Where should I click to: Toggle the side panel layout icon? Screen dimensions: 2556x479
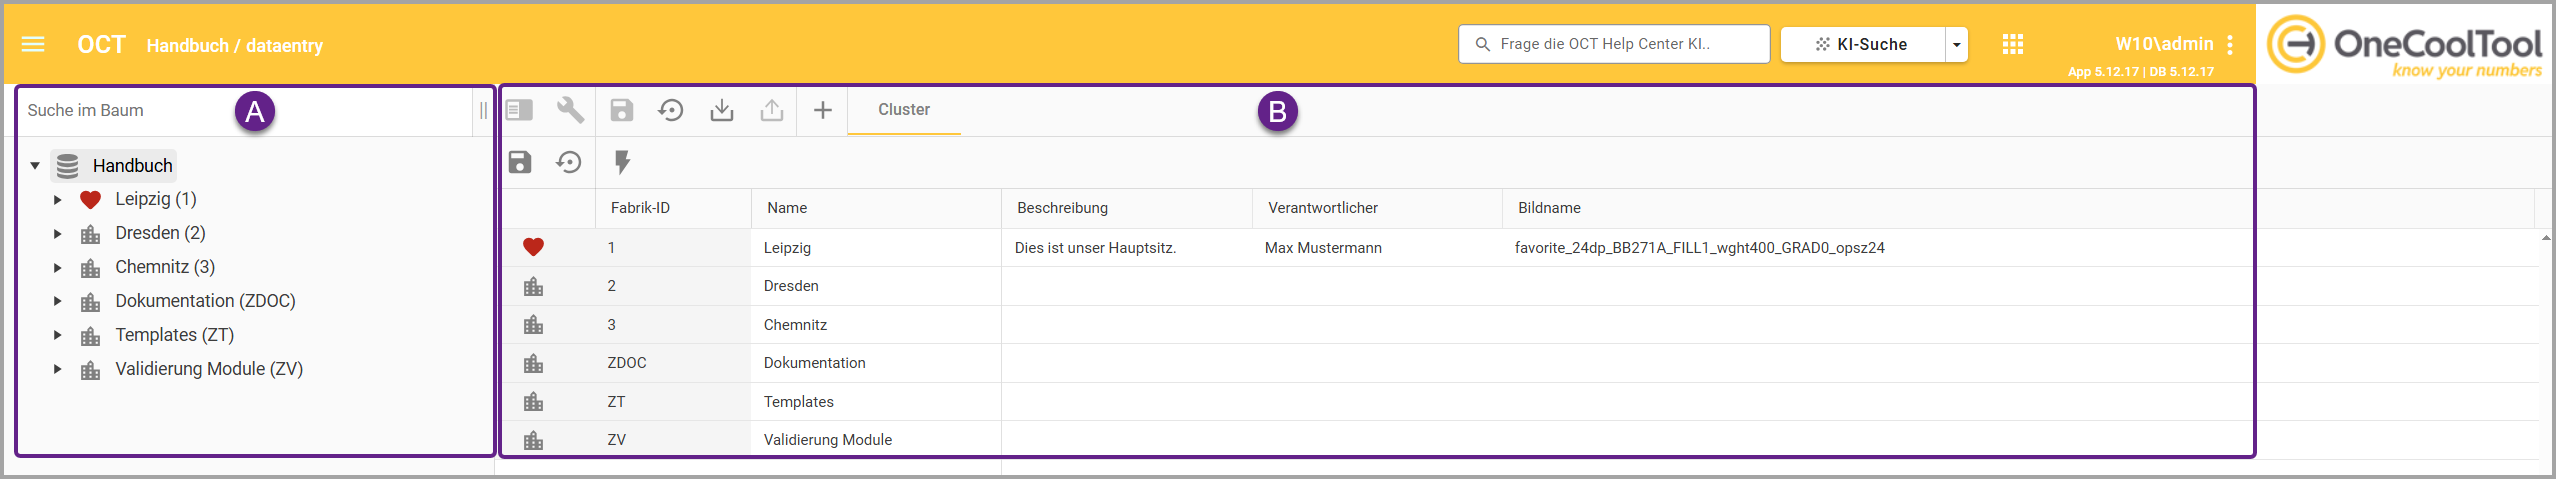click(x=519, y=110)
